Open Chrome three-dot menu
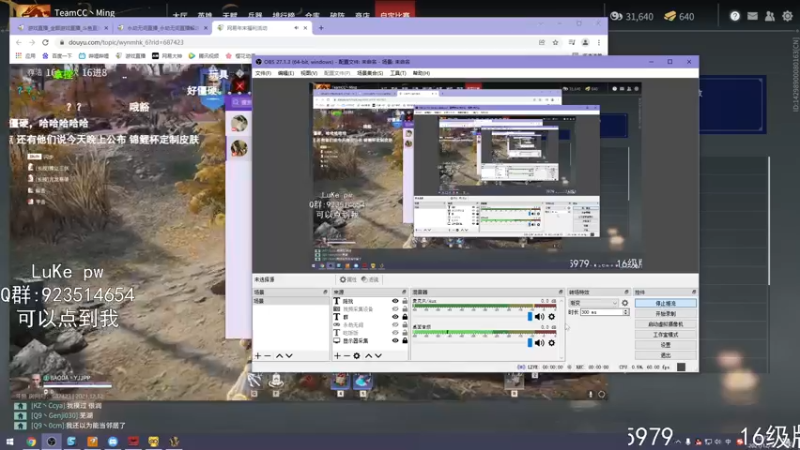Screen dimensions: 800x450 click(599, 42)
